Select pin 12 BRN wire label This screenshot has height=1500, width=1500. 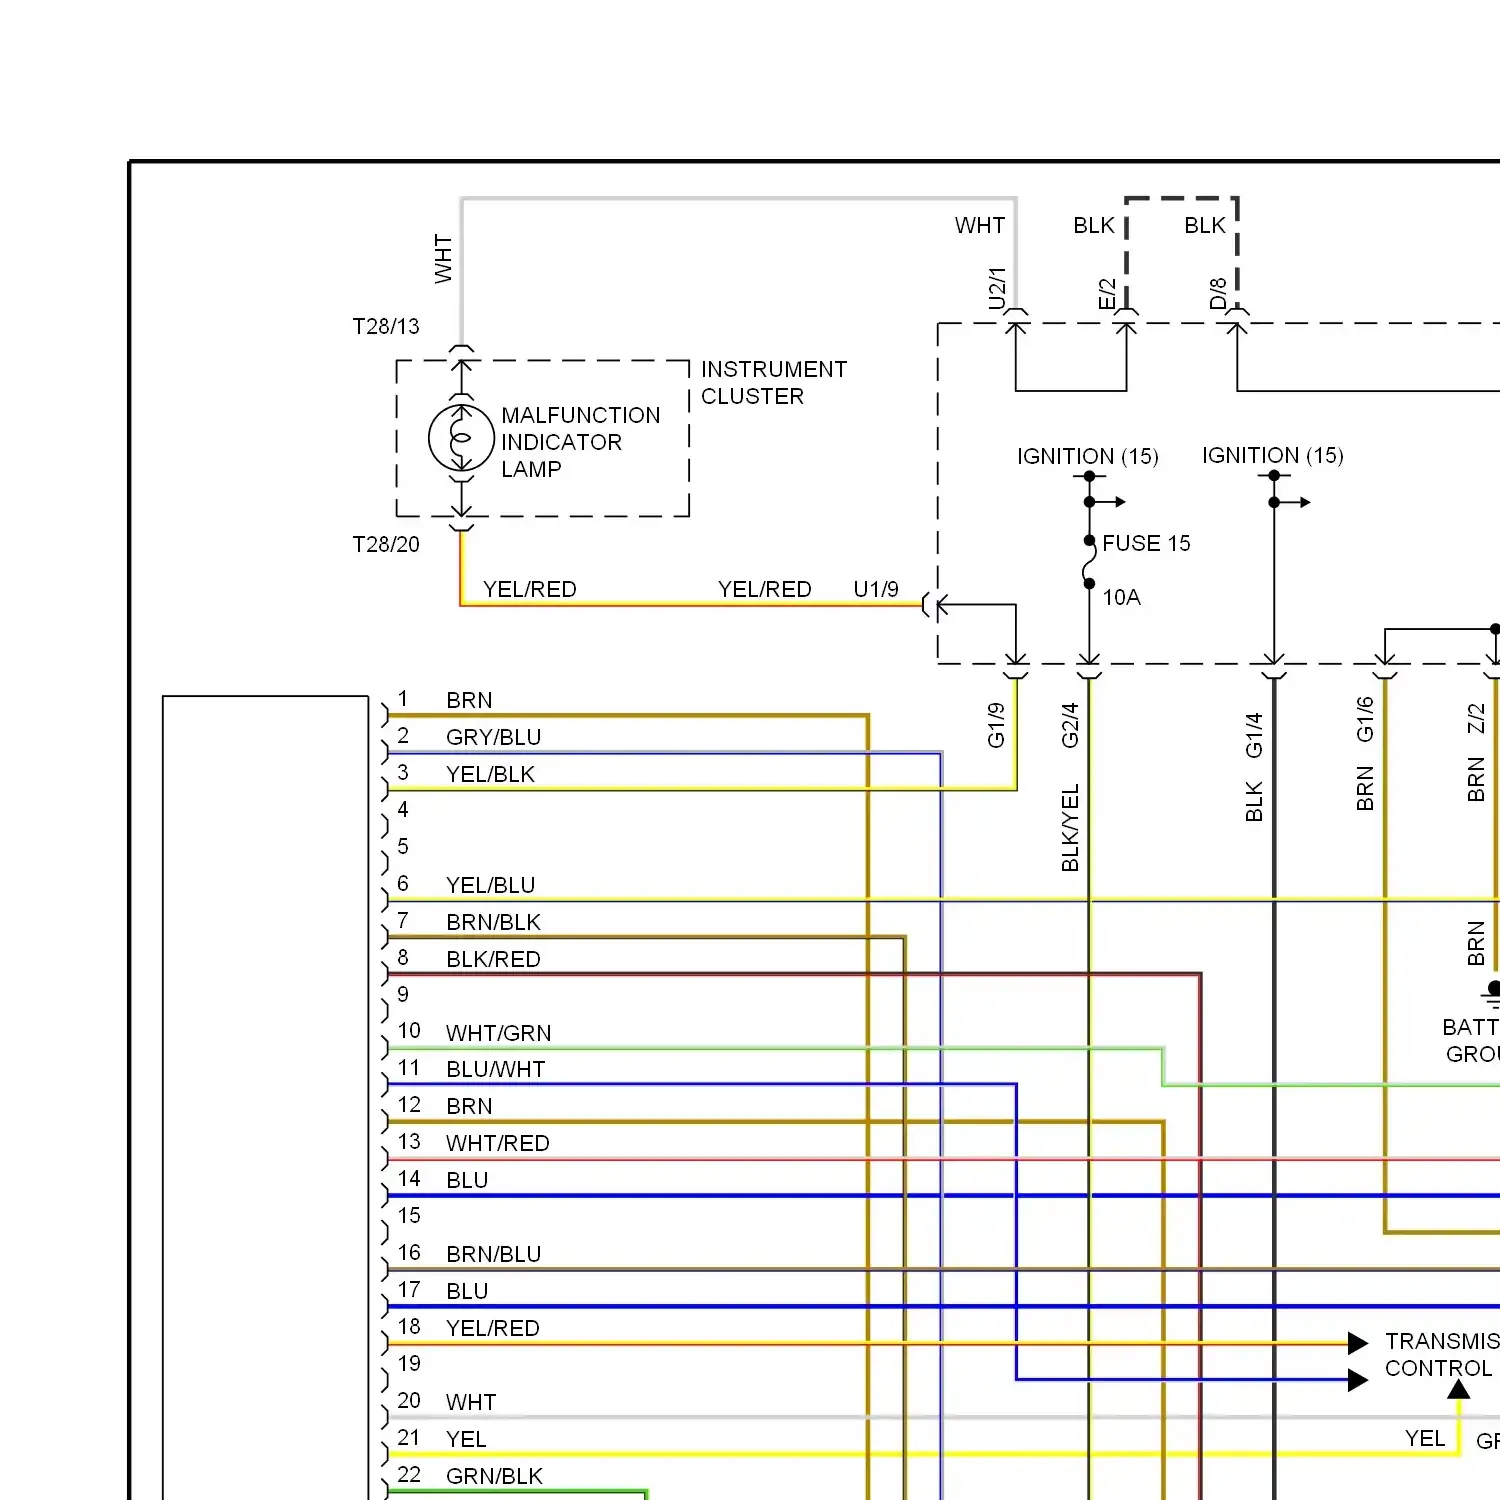469,1106
